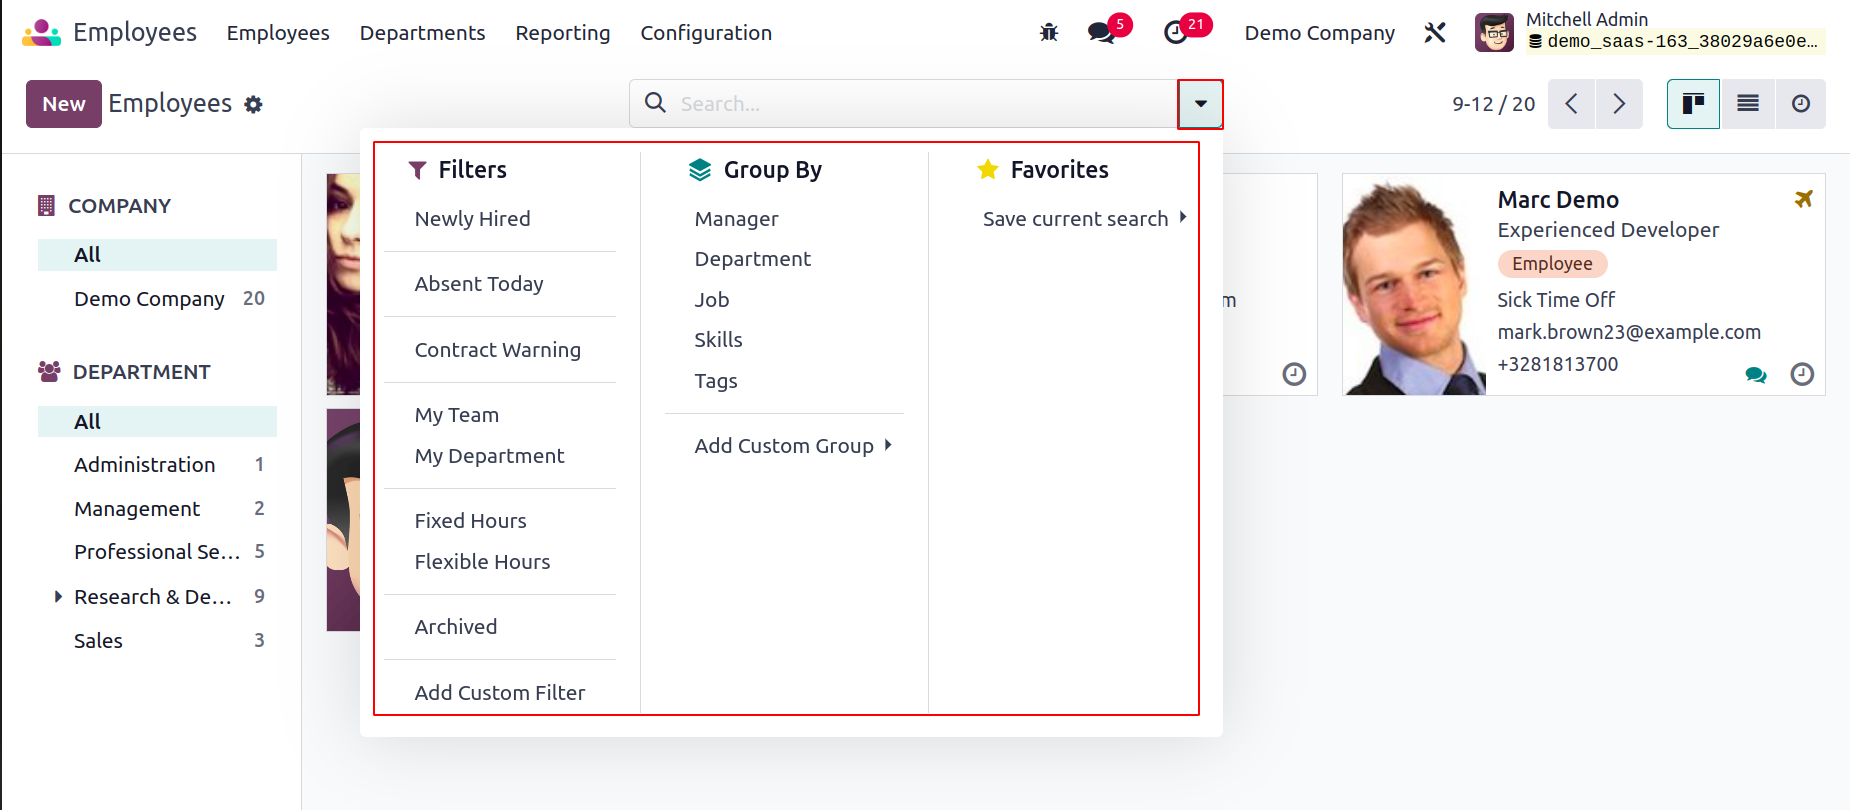Toggle the search options dropdown arrow
1850x810 pixels.
tap(1201, 104)
